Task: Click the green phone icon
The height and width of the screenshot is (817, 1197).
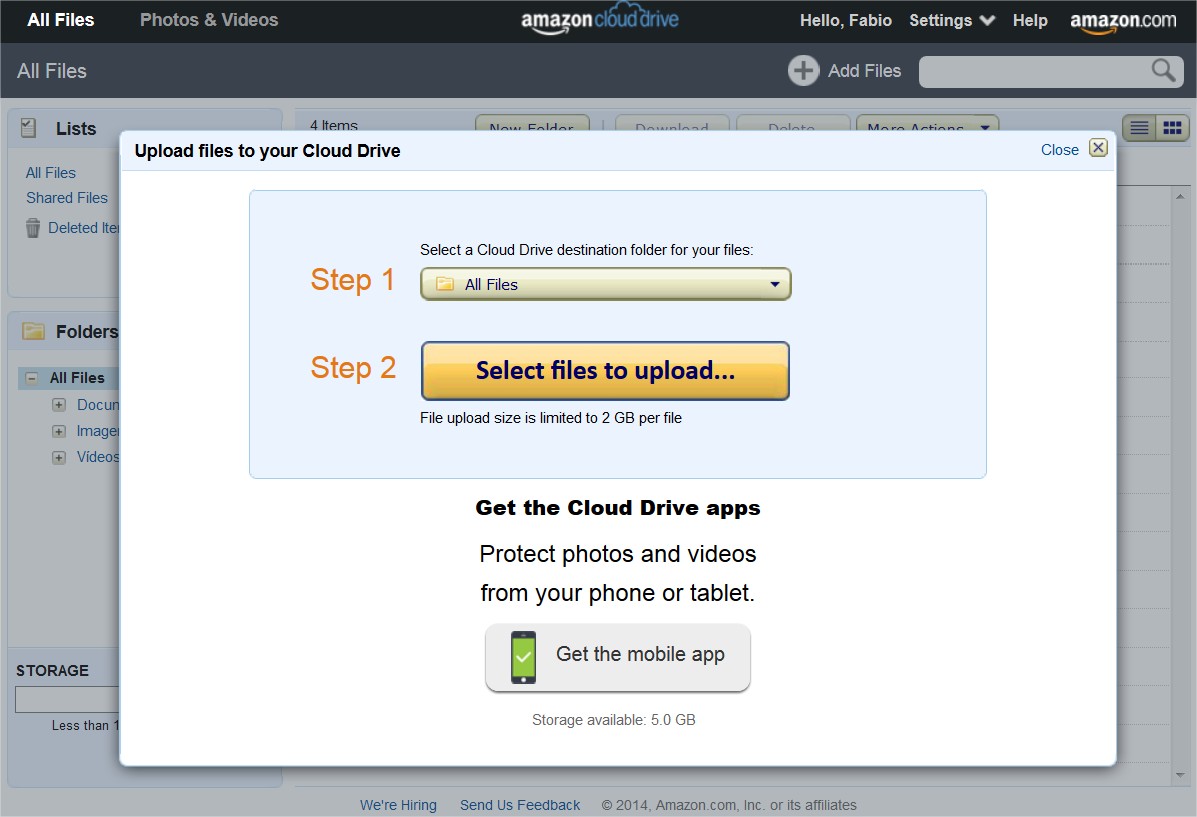Action: 523,657
